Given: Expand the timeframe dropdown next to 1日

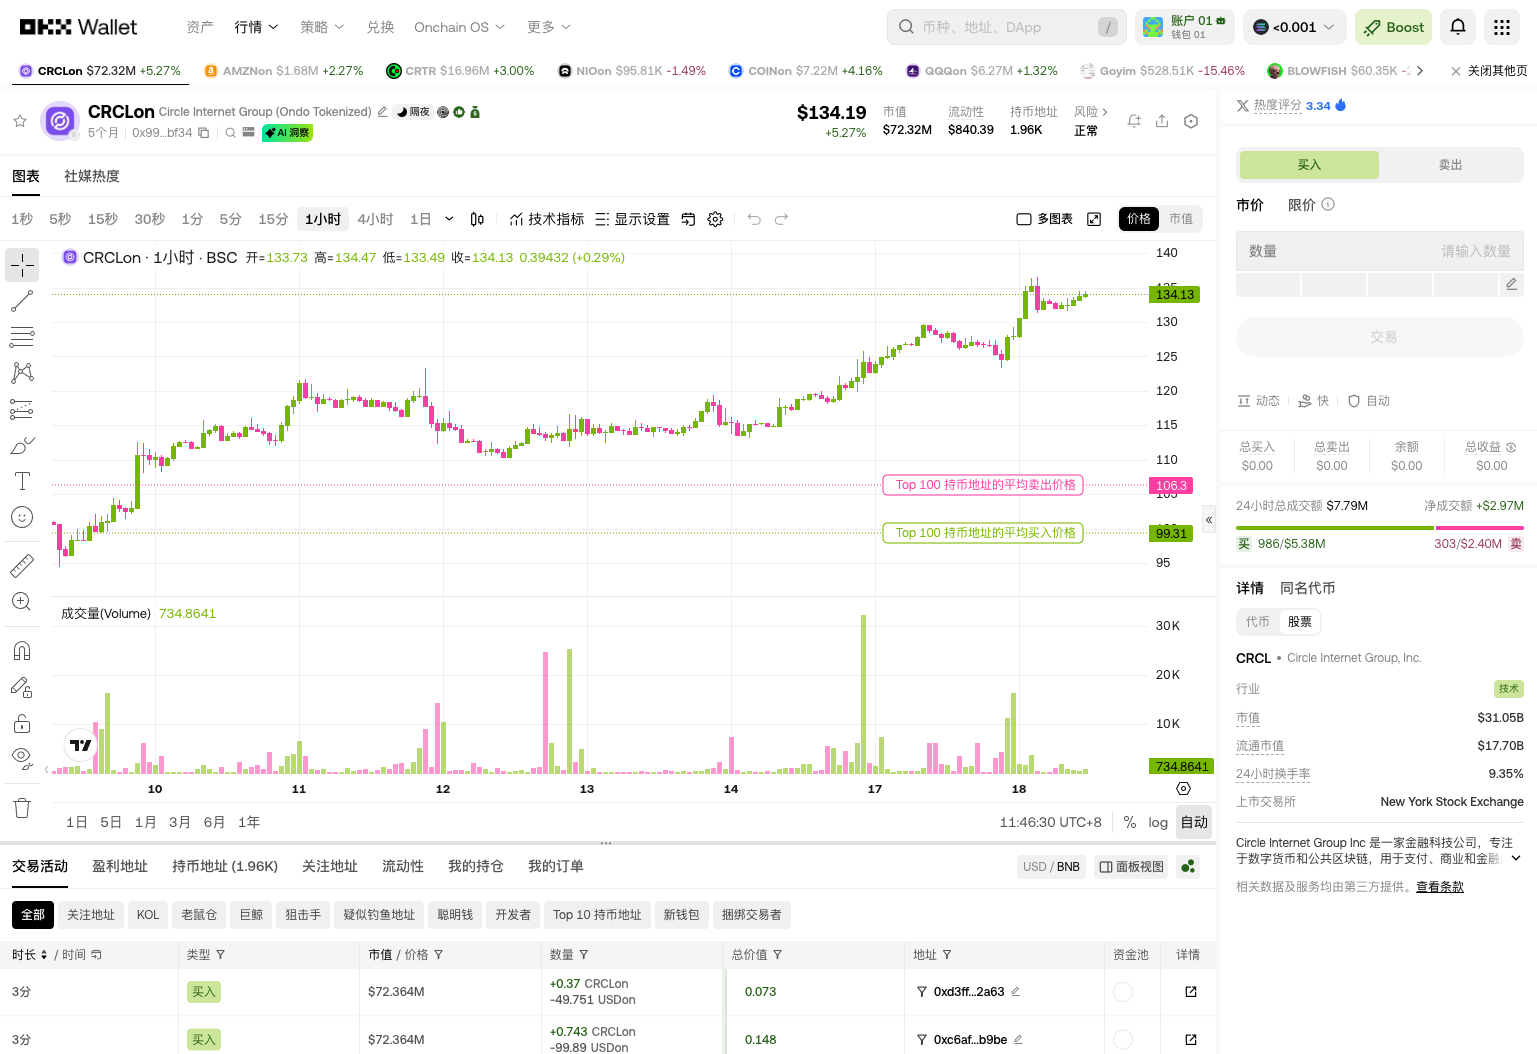Looking at the screenshot, I should click(x=447, y=218).
